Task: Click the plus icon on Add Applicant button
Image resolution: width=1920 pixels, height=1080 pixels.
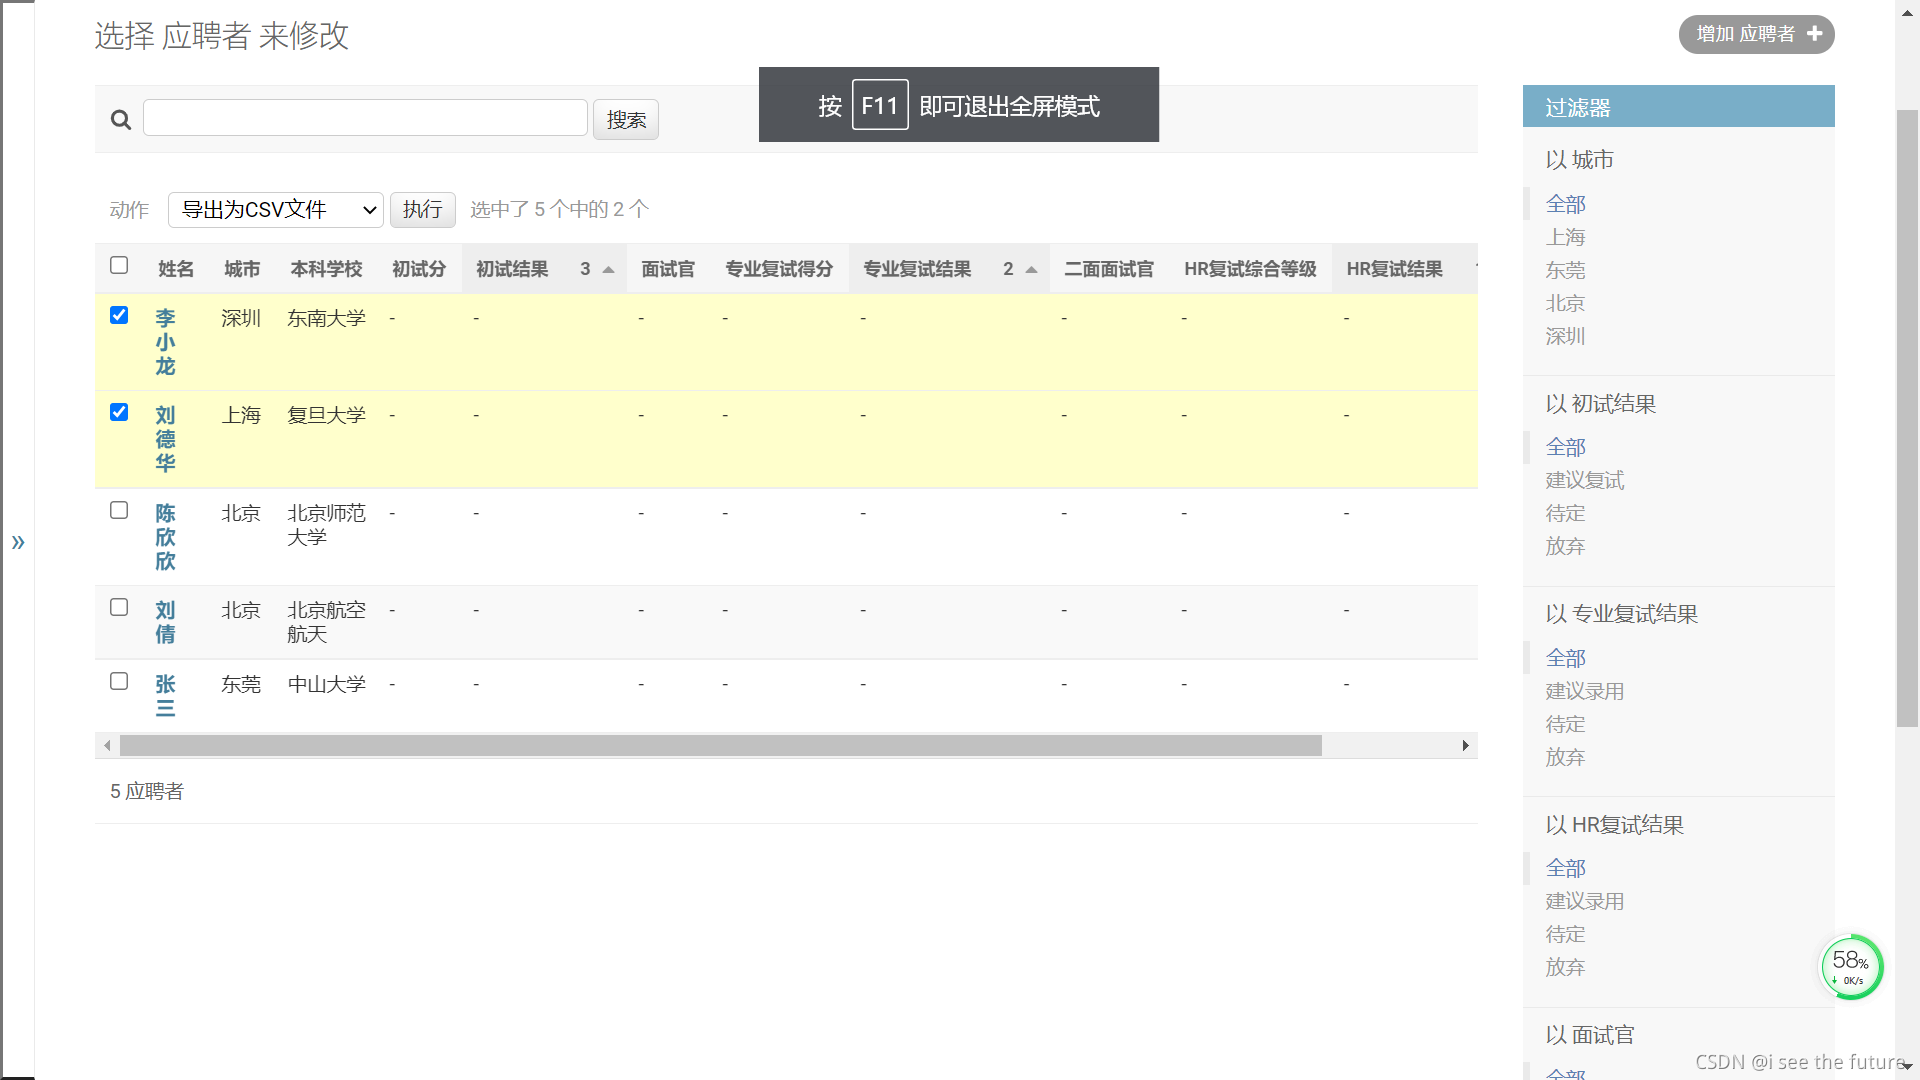Action: click(x=1814, y=34)
